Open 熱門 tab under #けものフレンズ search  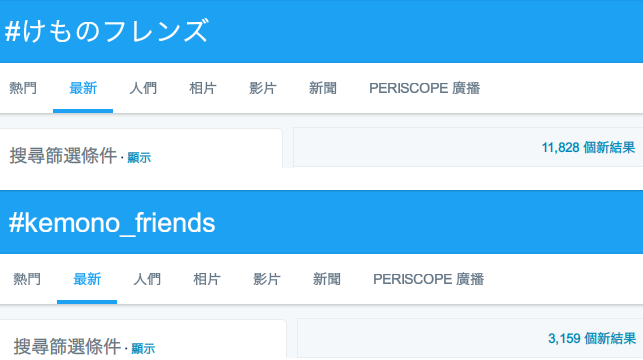(23, 88)
